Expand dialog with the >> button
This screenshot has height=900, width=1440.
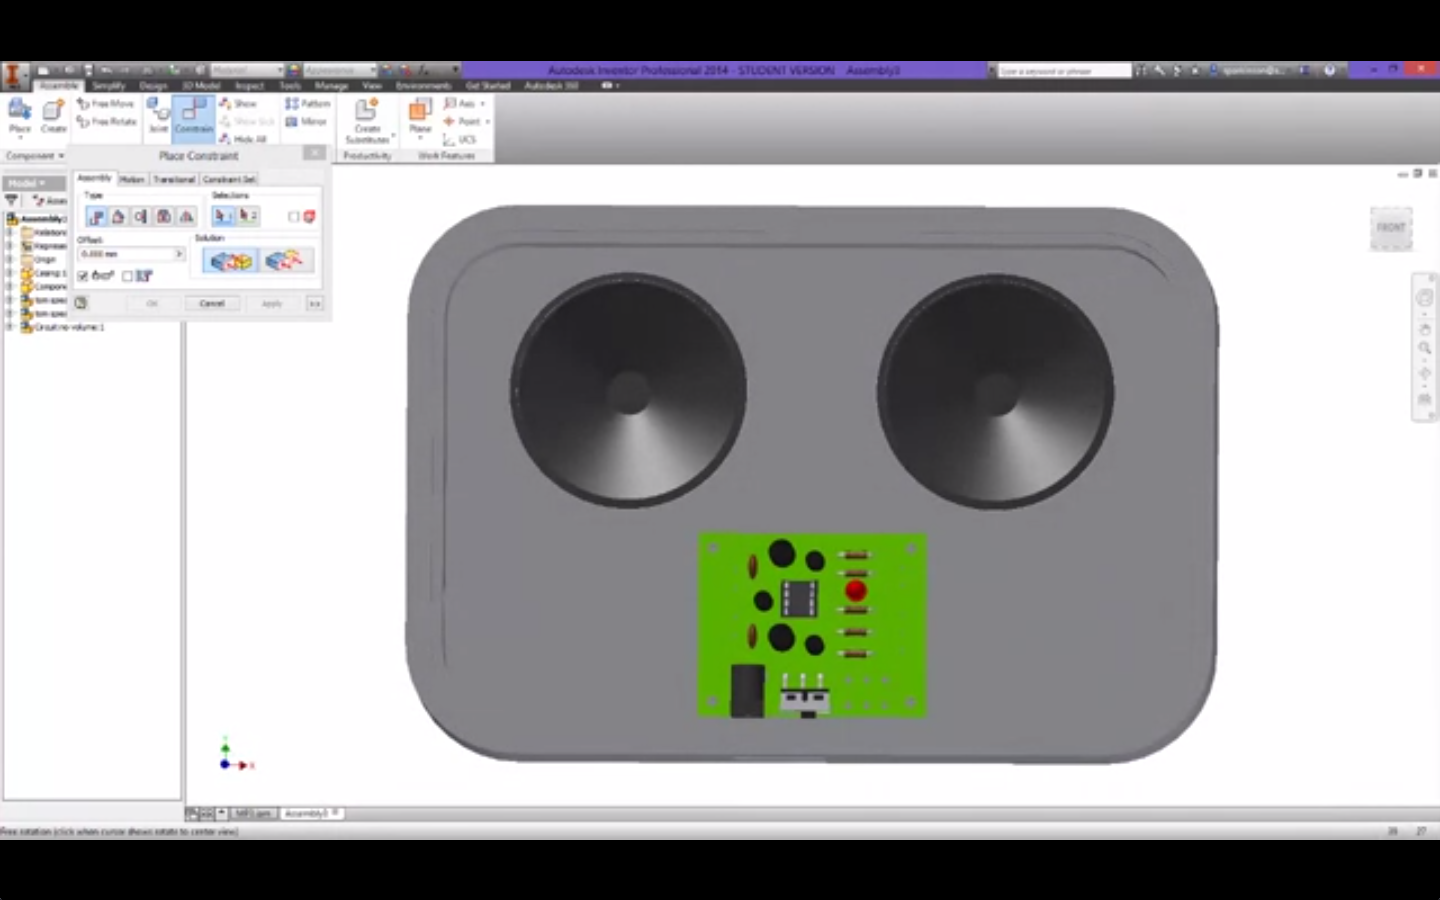point(314,303)
